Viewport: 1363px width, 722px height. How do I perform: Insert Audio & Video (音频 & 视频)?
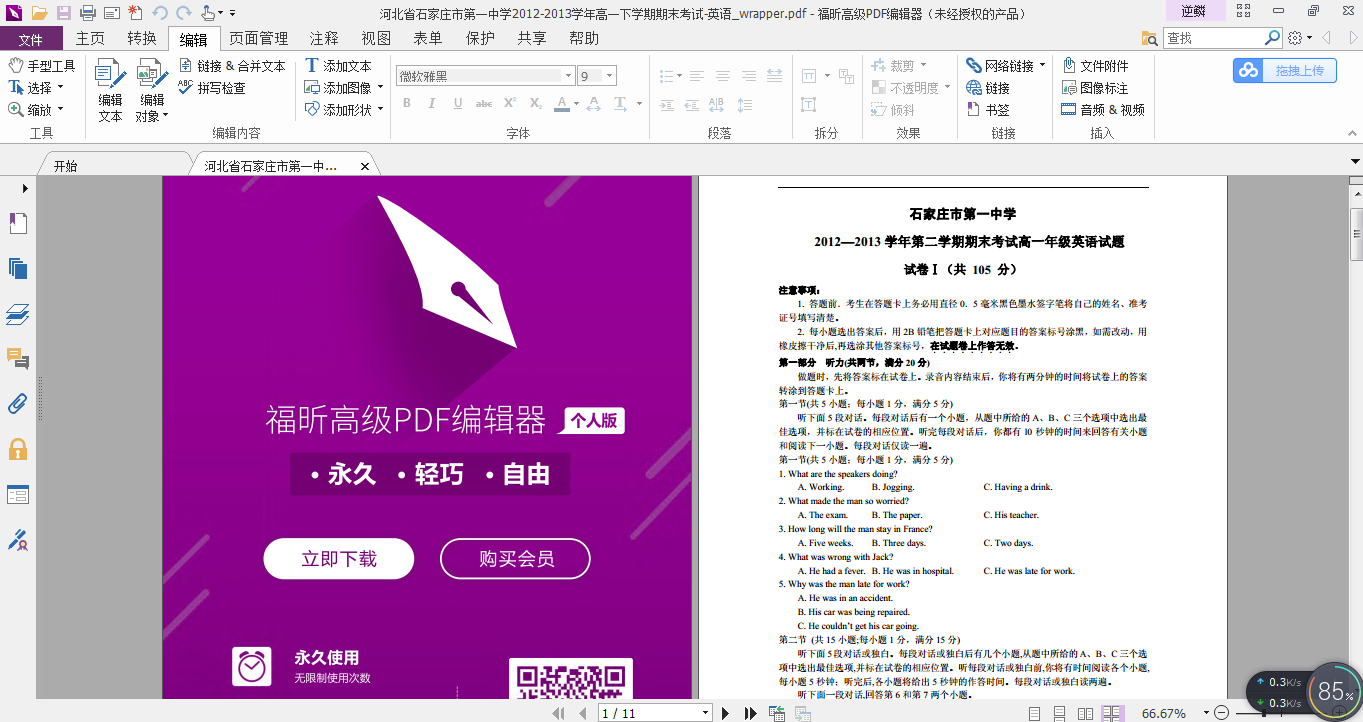[1103, 110]
